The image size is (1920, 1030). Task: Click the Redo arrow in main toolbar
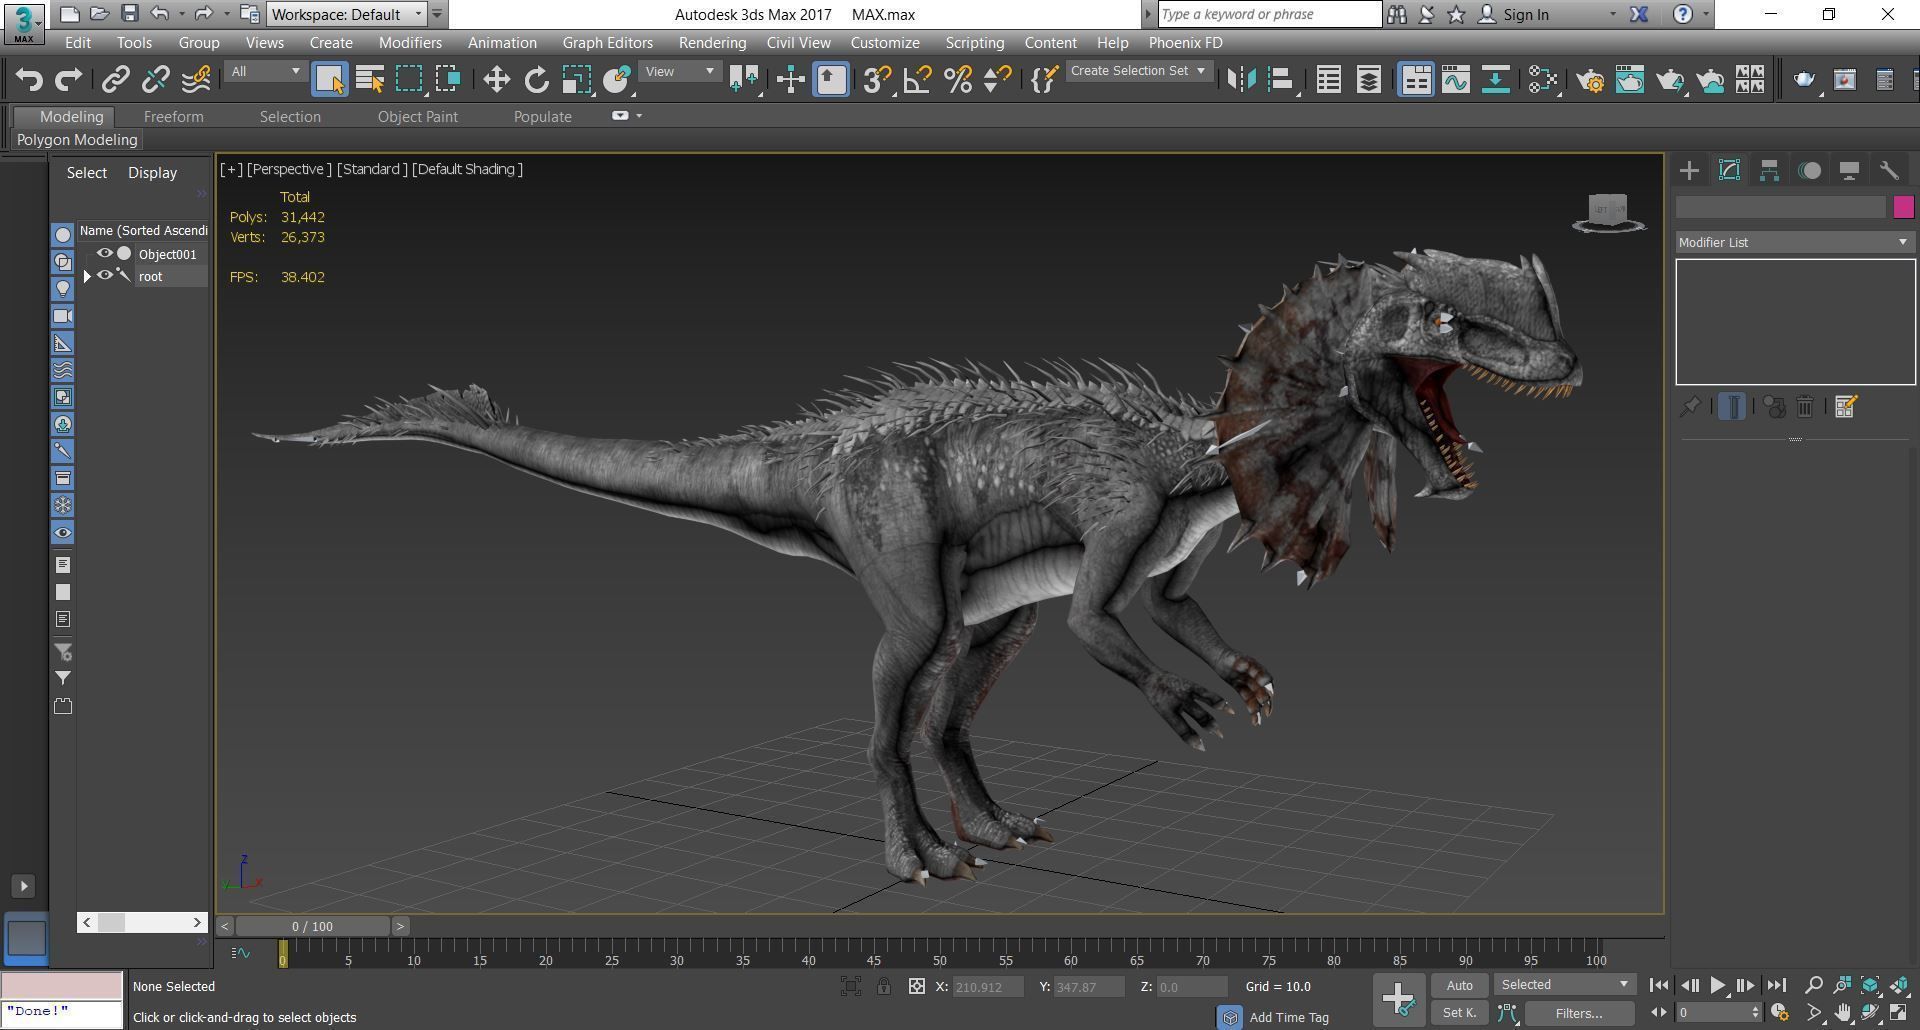click(68, 79)
